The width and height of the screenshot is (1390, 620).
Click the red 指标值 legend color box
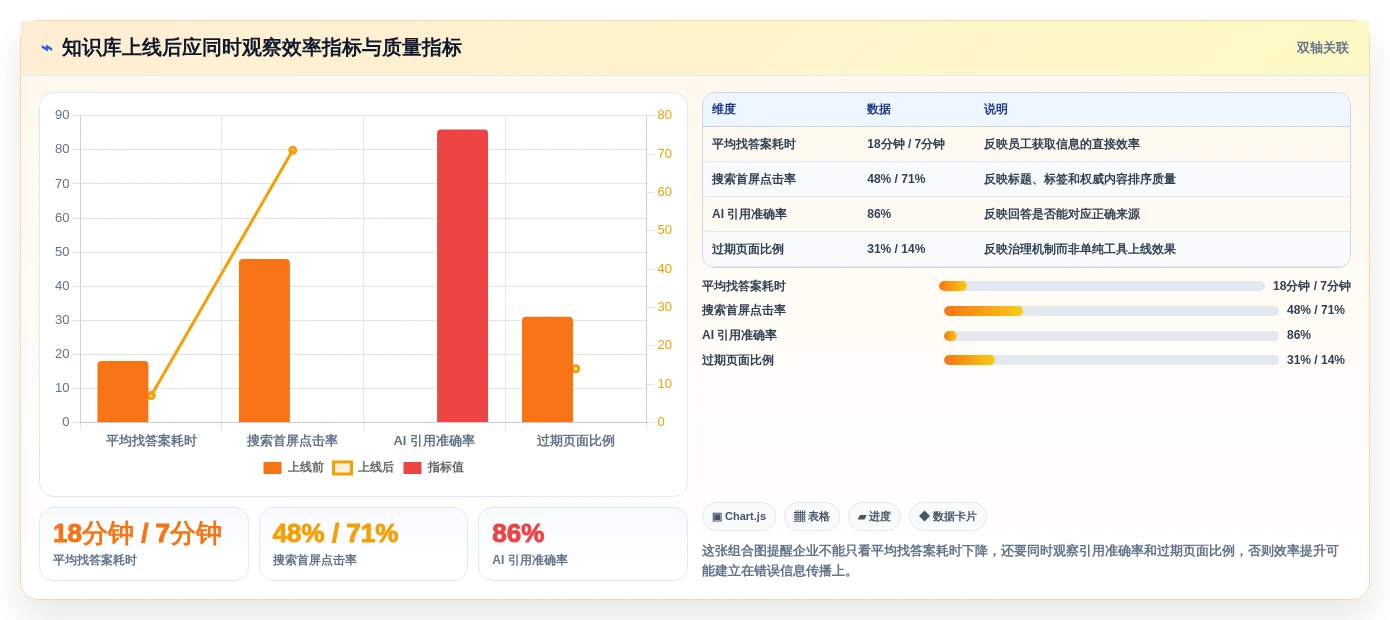[x=412, y=468]
